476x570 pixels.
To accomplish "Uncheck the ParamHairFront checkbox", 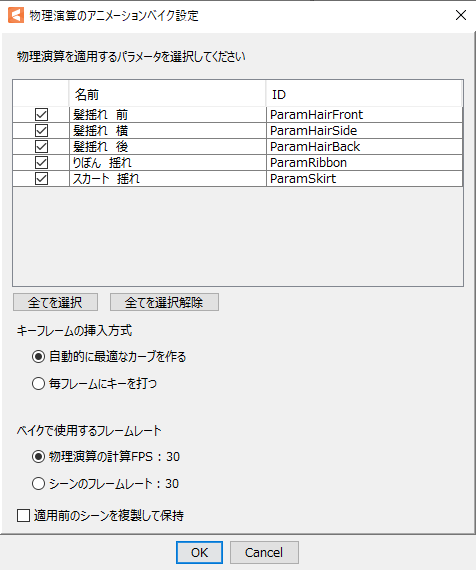I will (41, 115).
